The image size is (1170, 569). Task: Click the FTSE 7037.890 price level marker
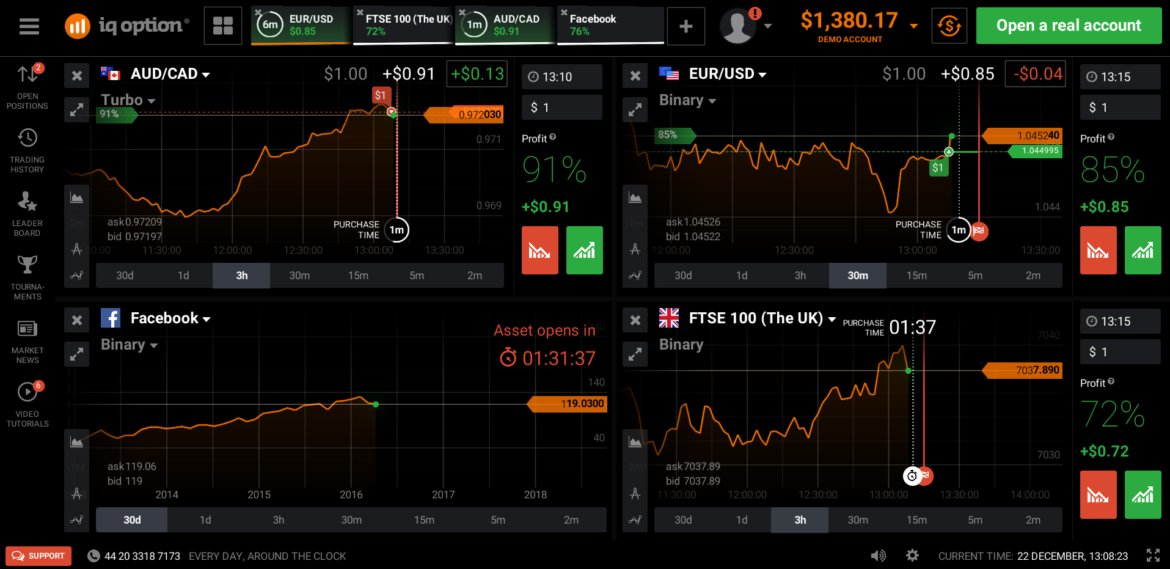[x=1022, y=371]
